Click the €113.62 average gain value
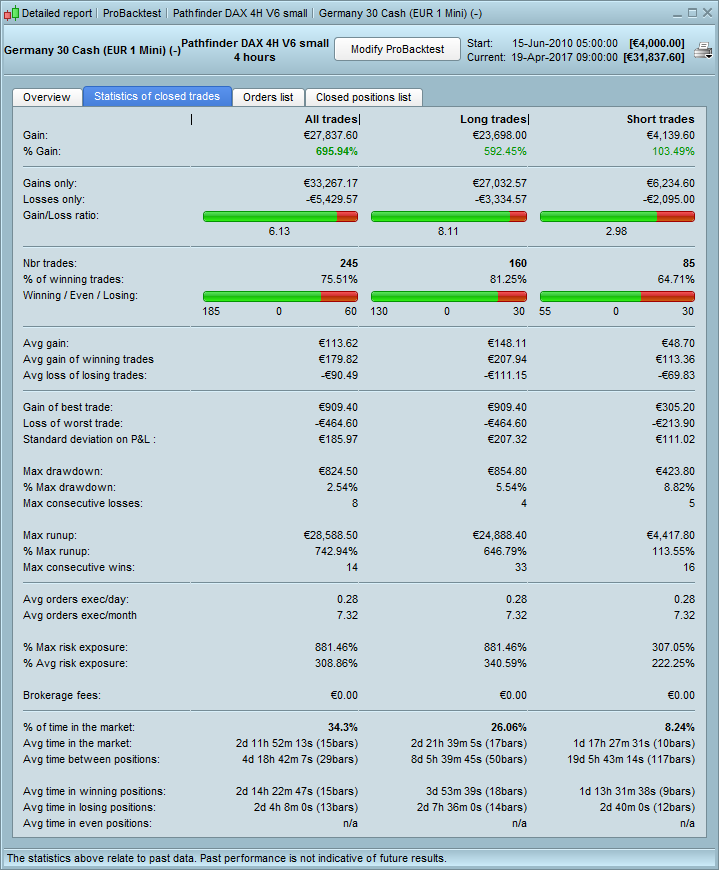 click(x=338, y=343)
